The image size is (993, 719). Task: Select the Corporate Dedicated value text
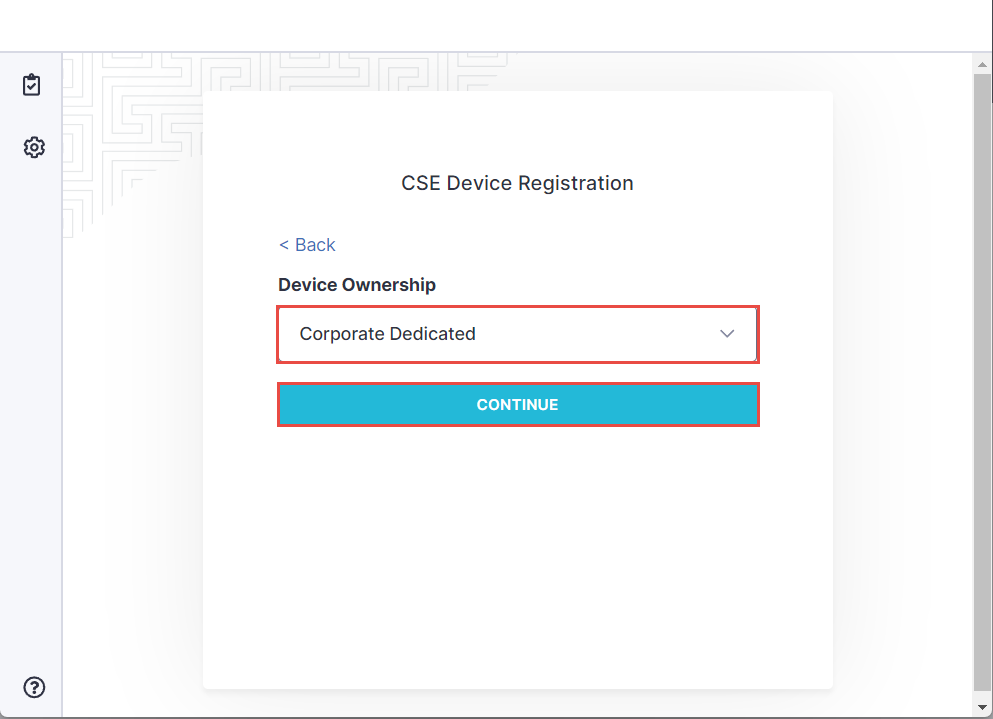click(387, 334)
